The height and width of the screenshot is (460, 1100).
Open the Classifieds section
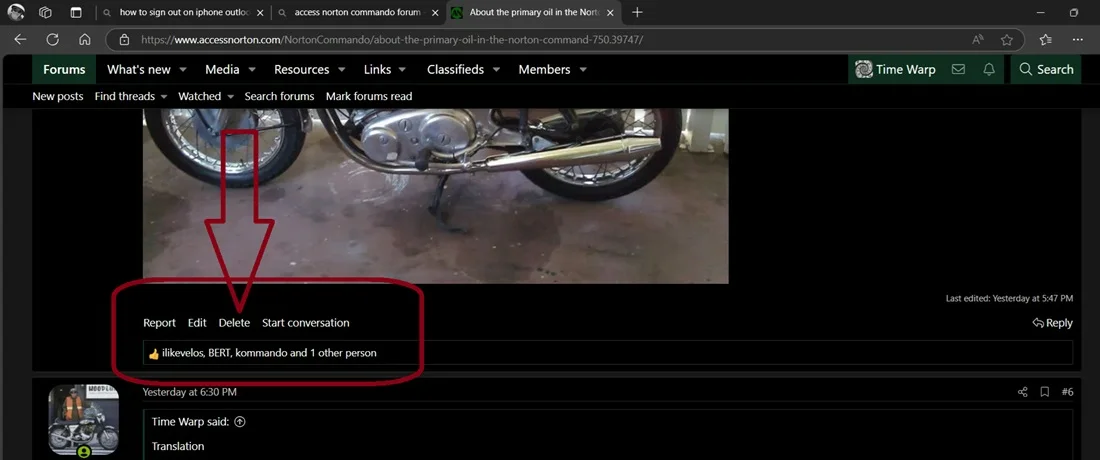(x=455, y=69)
